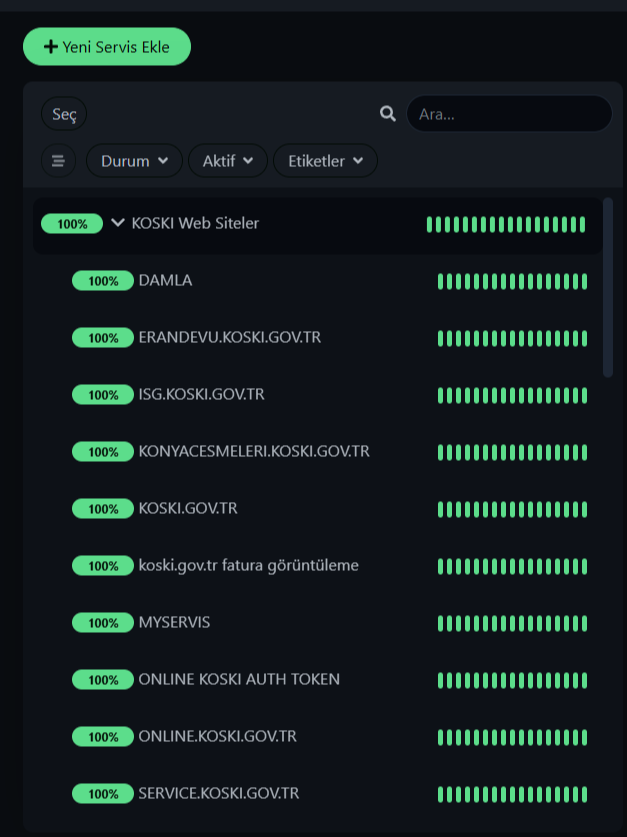Open the Aktif filter dropdown

click(x=228, y=161)
